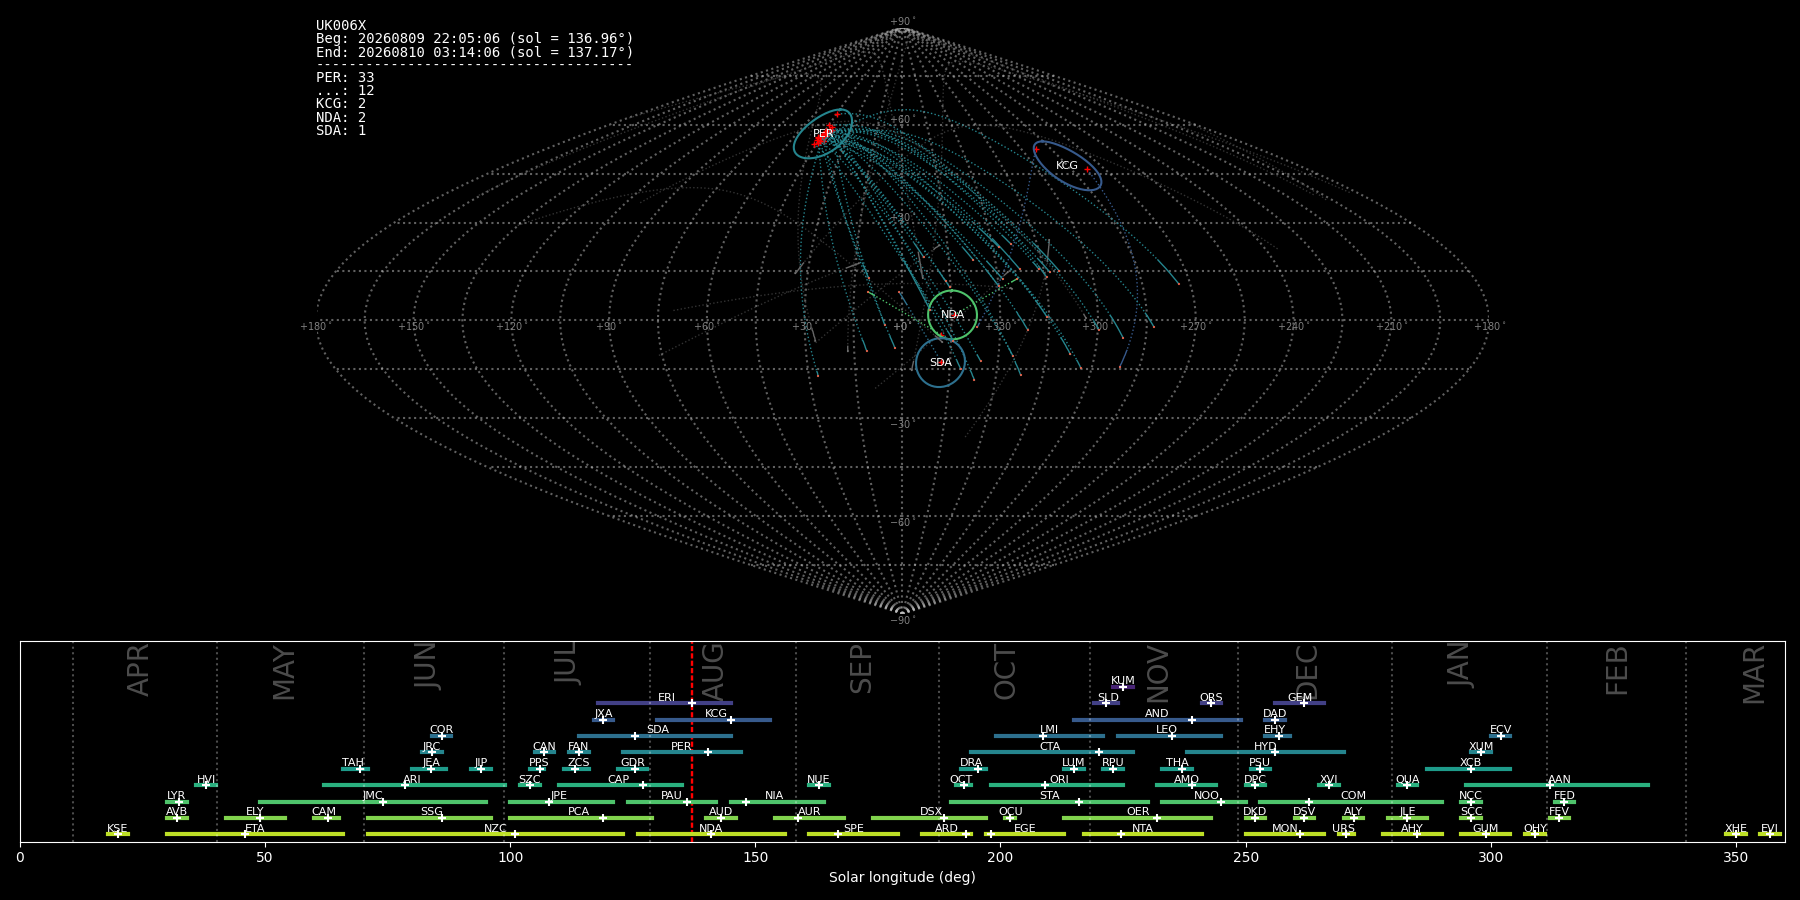Select the HYD shower label

(1265, 747)
